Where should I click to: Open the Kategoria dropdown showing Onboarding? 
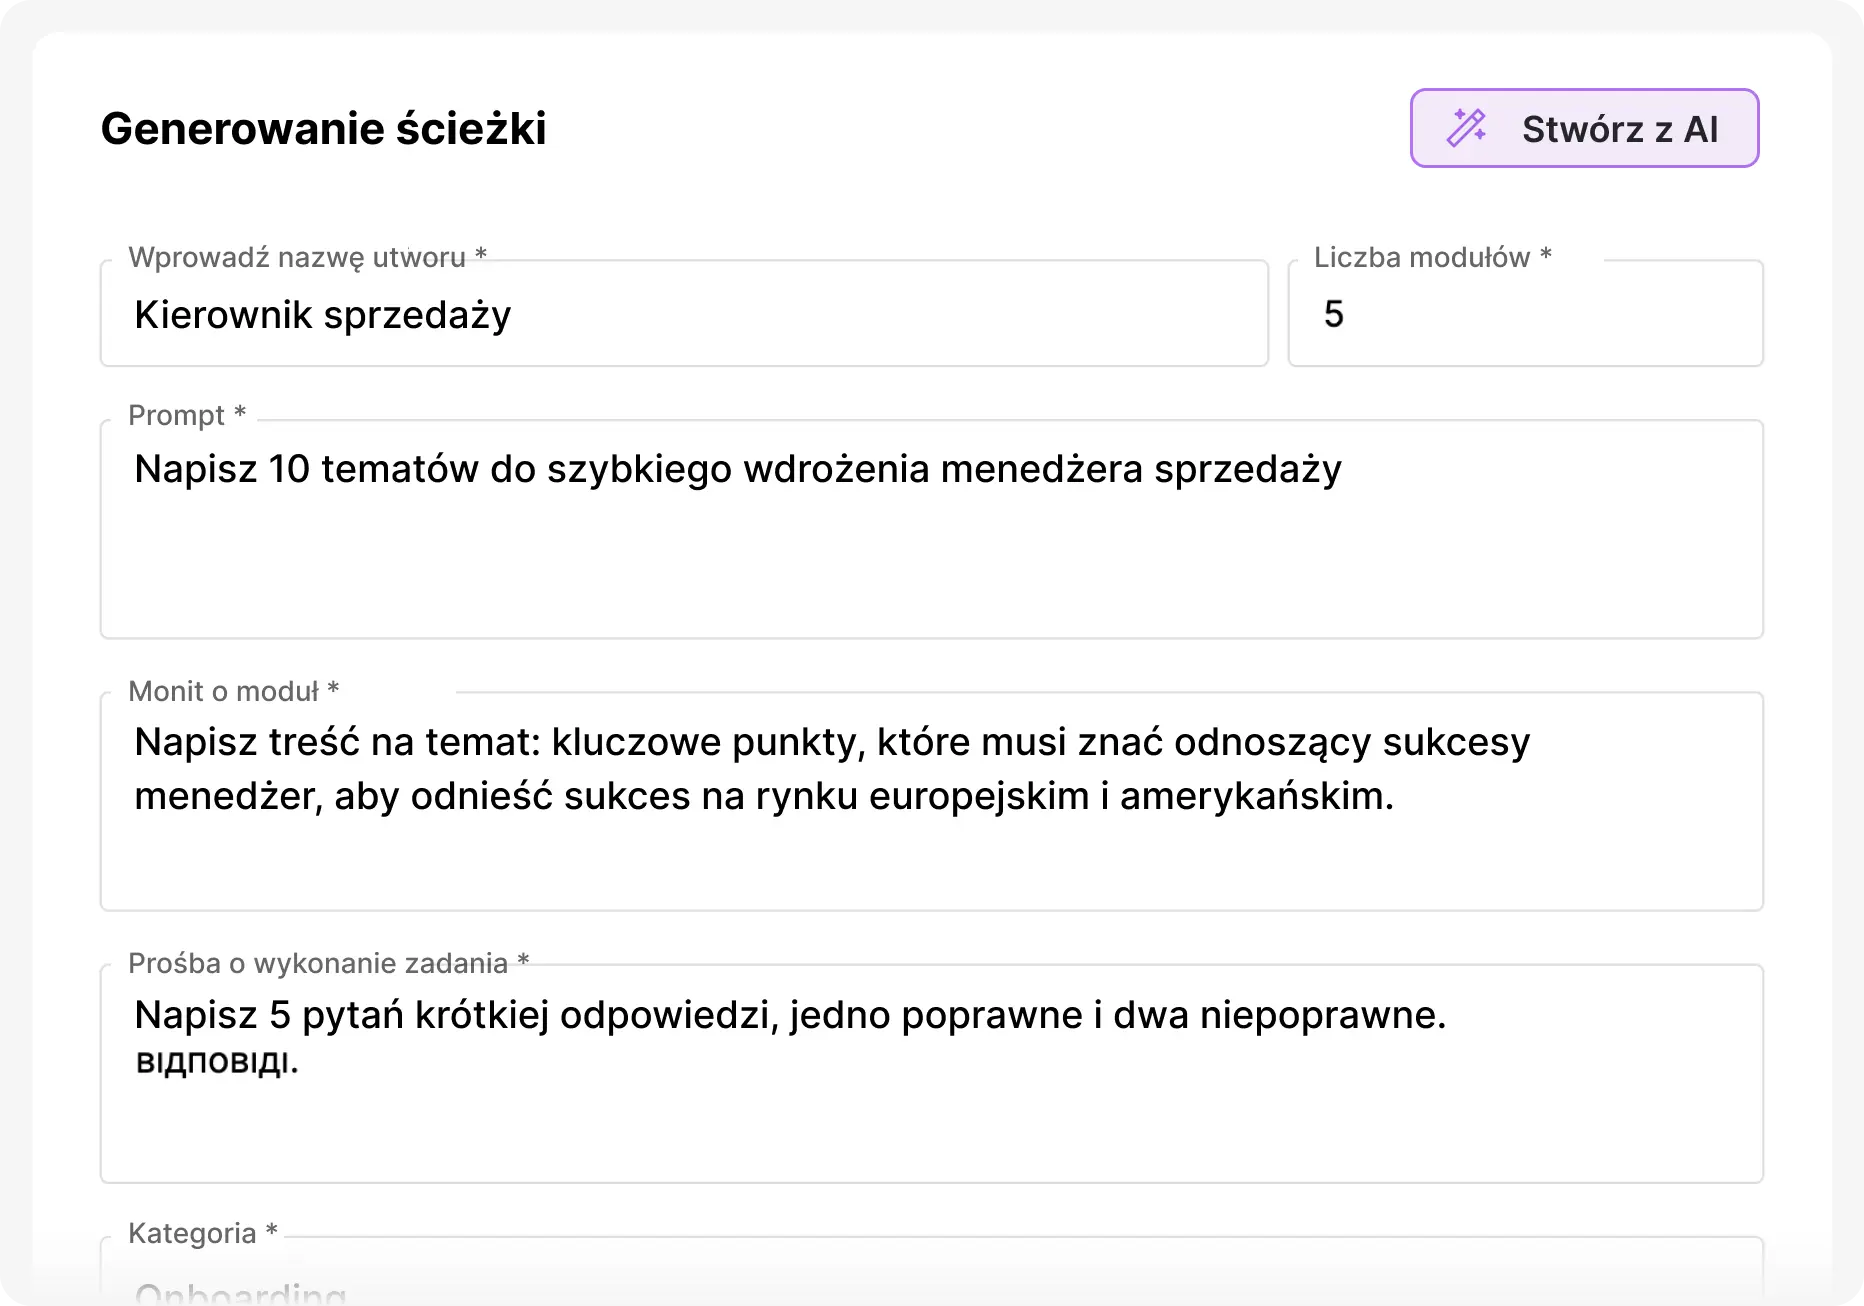point(930,1285)
